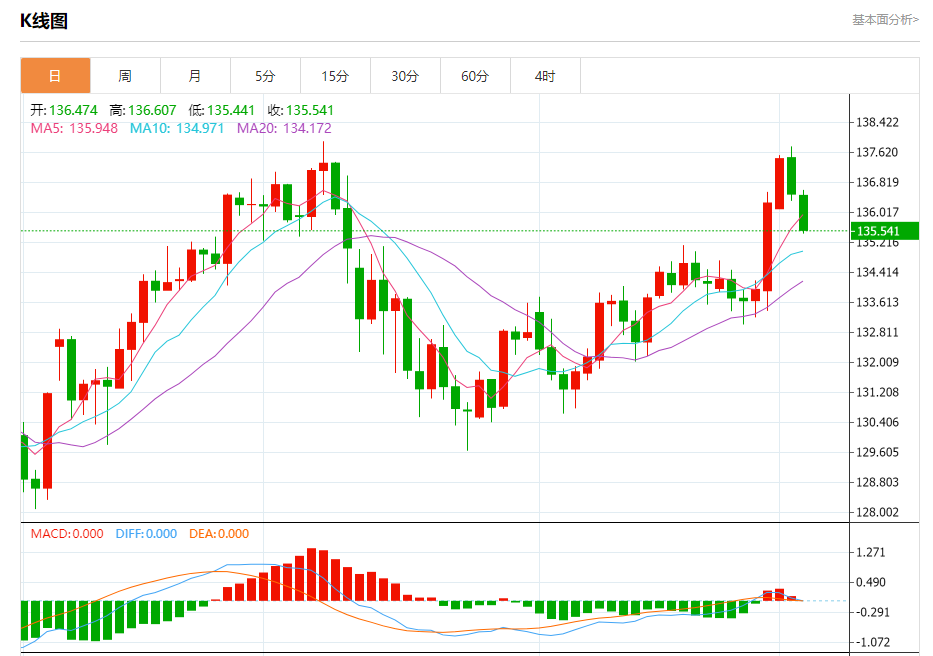933x656 pixels.
Task: Click the tallest red MACD histogram bar
Action: click(x=311, y=574)
